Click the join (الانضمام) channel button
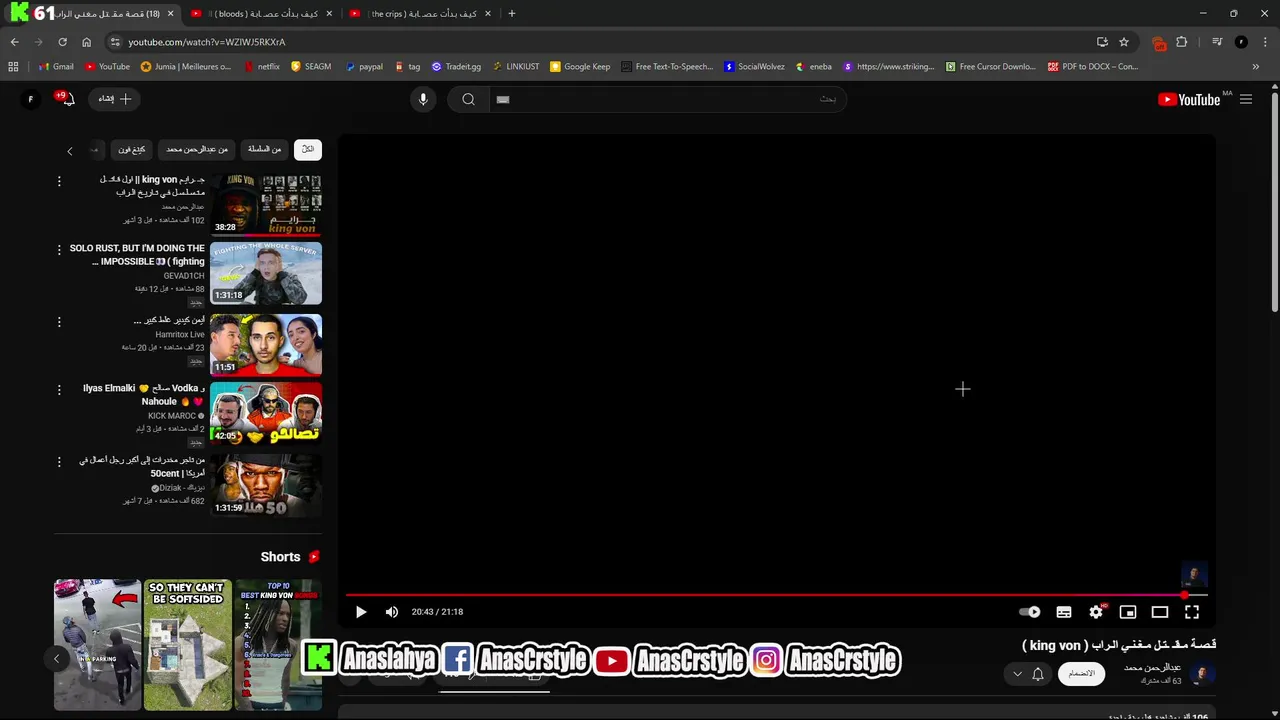This screenshot has width=1280, height=720. tap(1081, 674)
